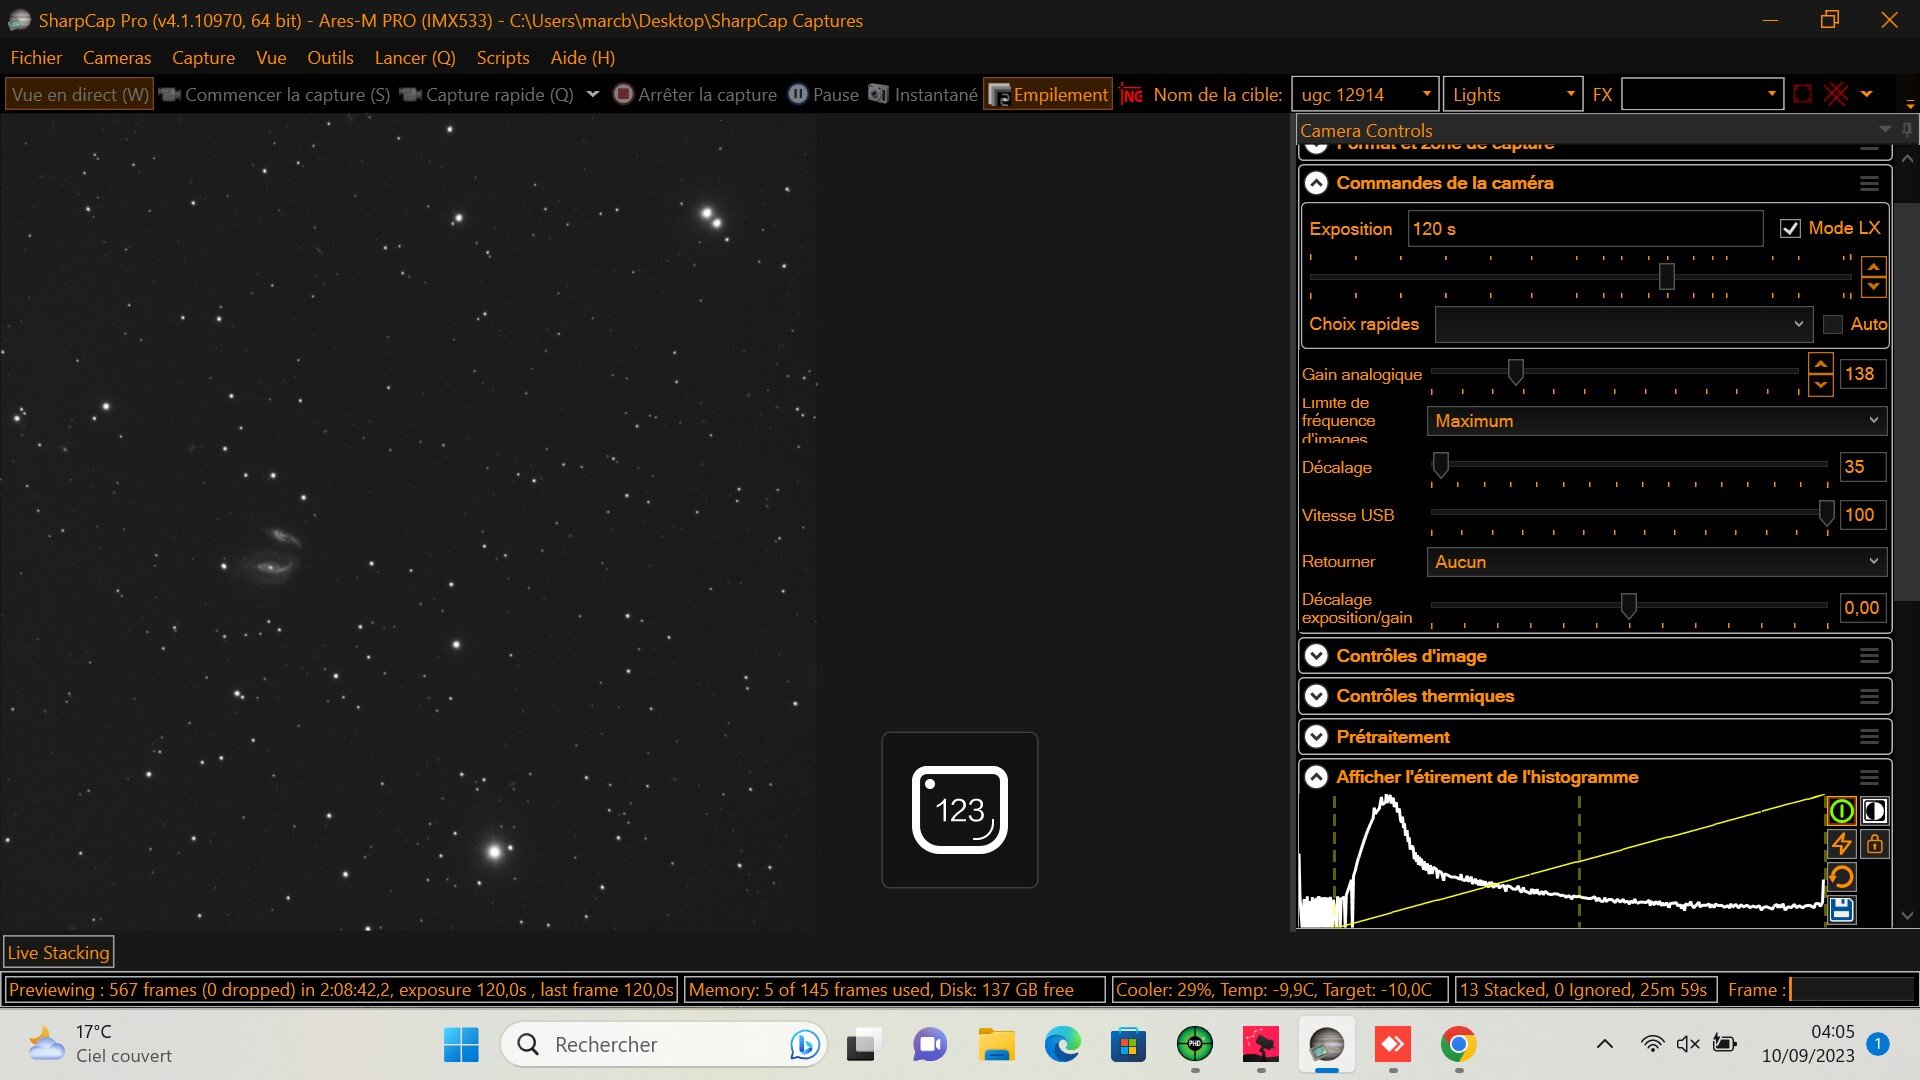Click the Wi-Fi network tray icon
Screen dimensions: 1920x1080
1652,1044
